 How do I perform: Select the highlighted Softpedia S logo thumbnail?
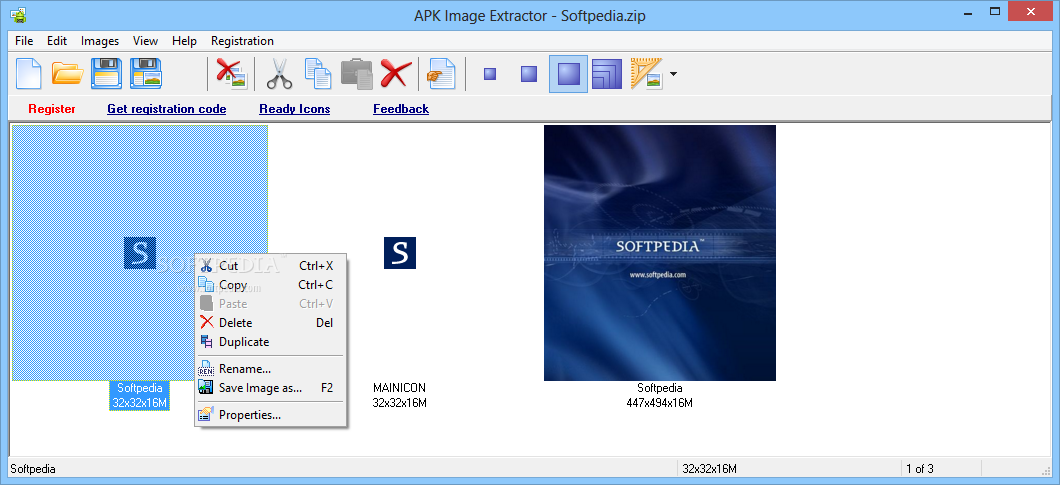coord(140,253)
